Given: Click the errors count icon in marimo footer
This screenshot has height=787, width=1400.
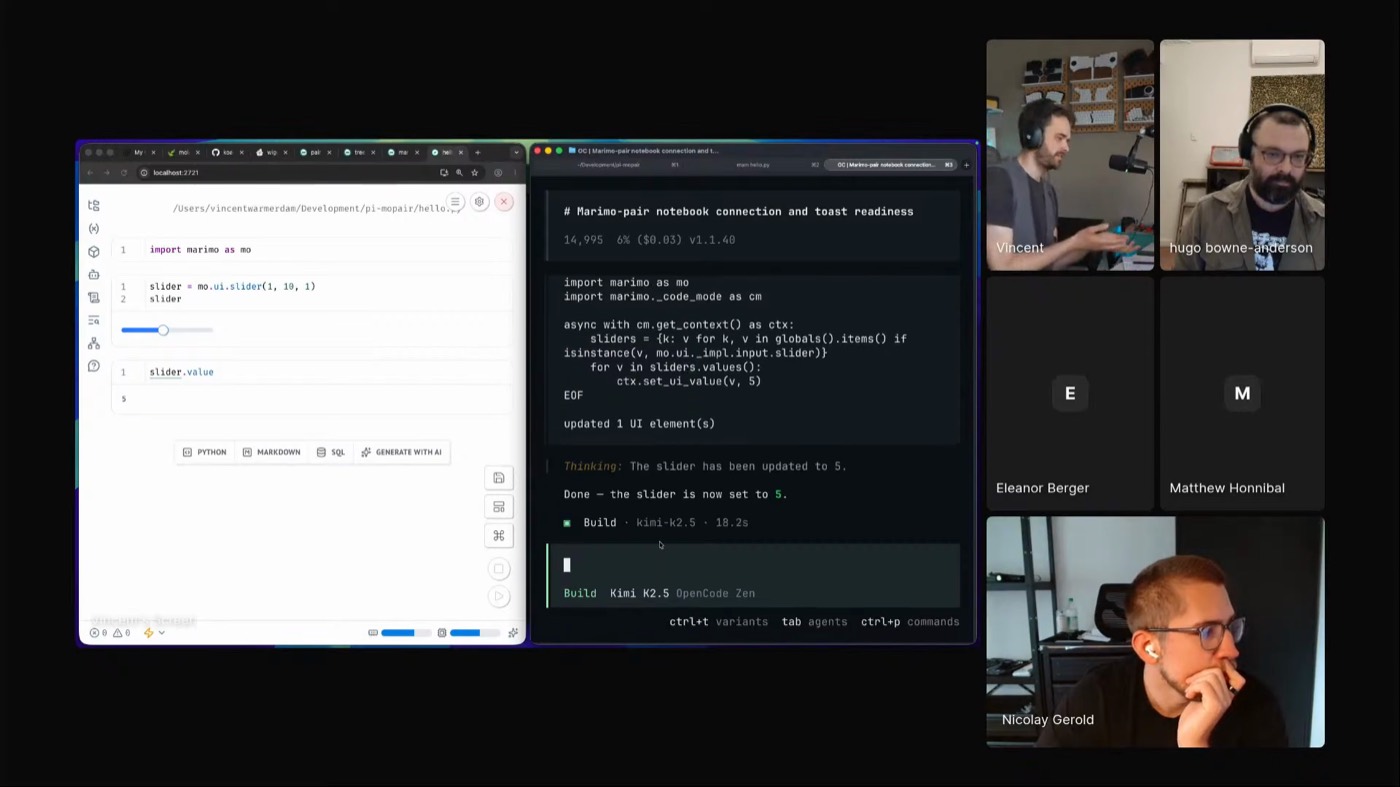Looking at the screenshot, I should pyautogui.click(x=97, y=633).
